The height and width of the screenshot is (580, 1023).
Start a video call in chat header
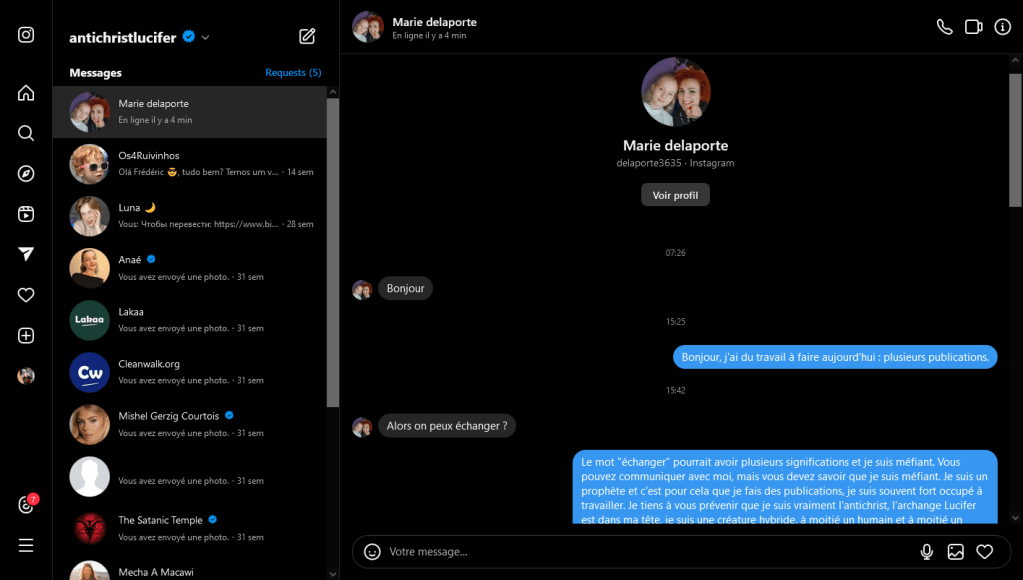click(973, 27)
